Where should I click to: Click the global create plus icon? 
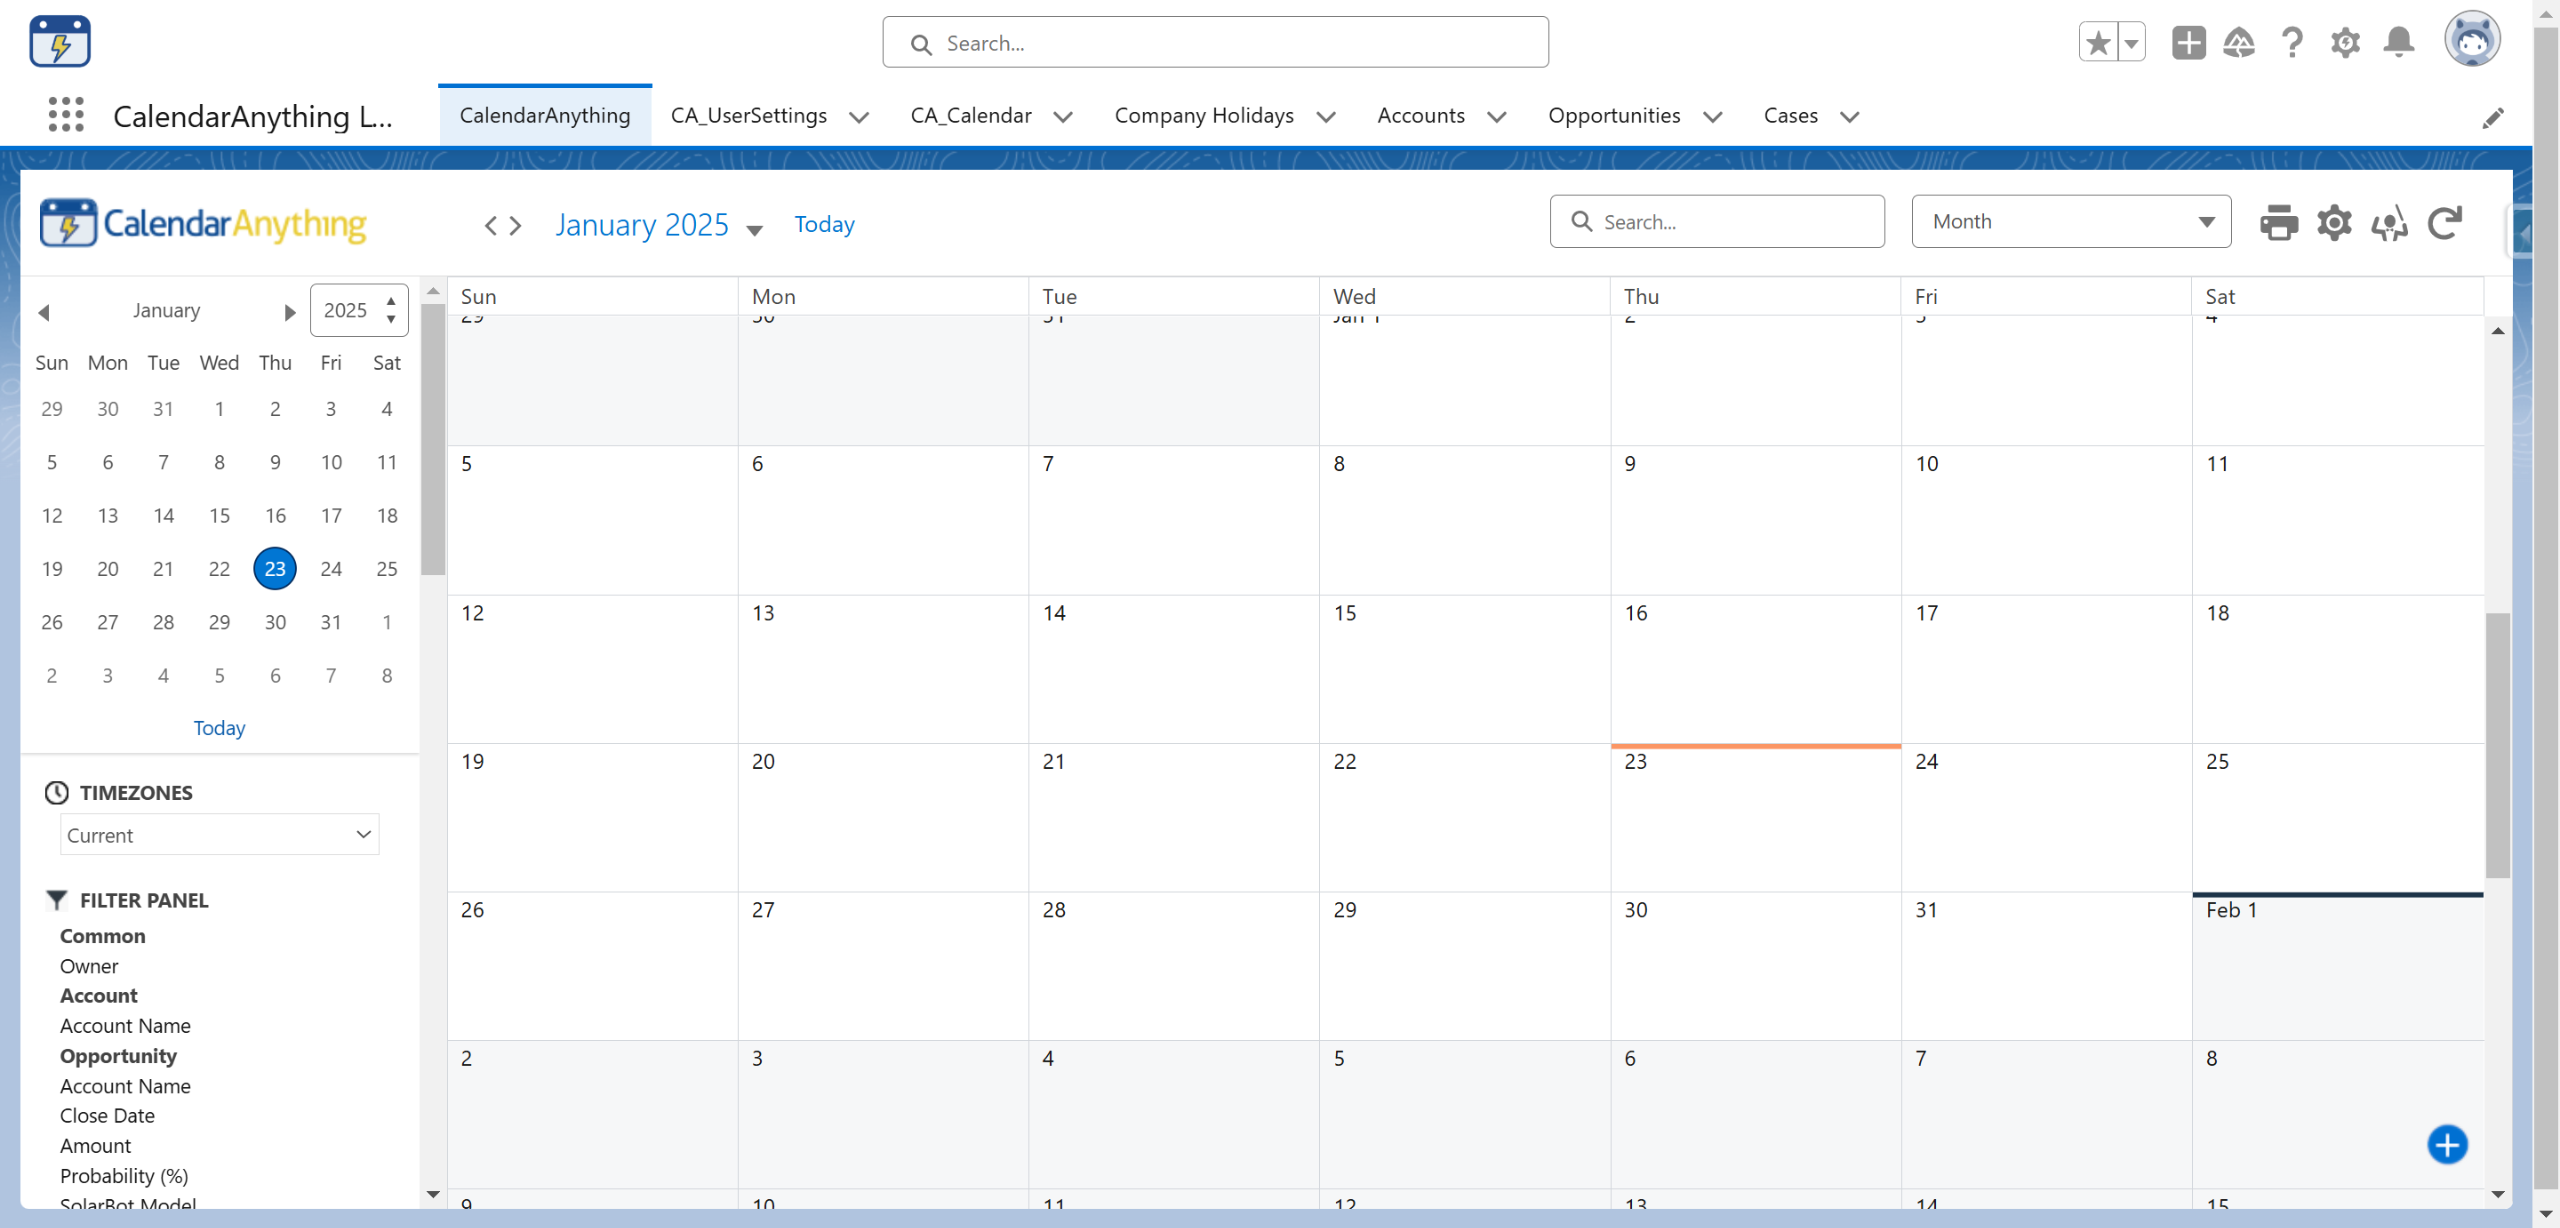point(2188,42)
